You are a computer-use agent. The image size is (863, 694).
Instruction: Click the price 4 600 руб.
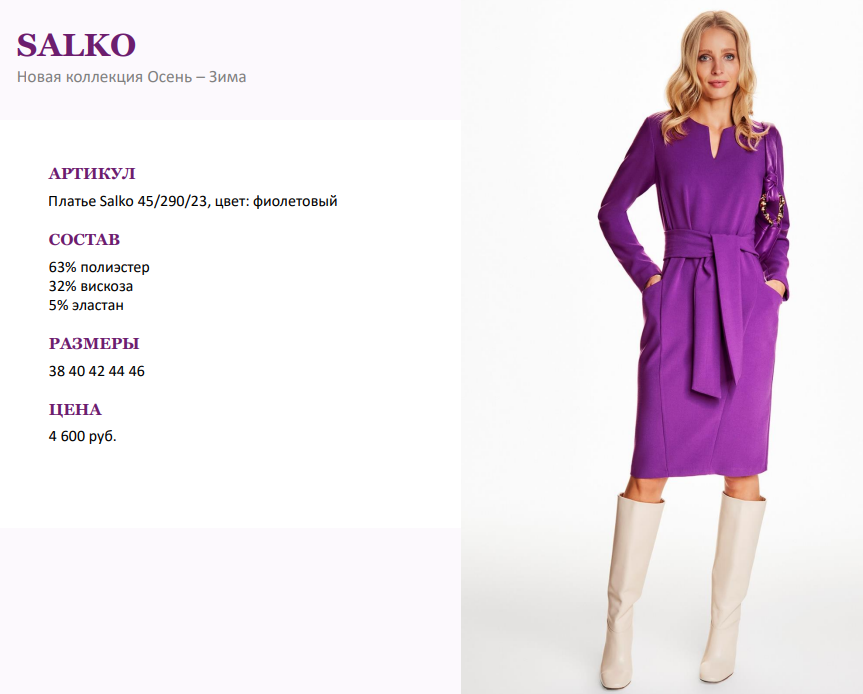tap(83, 436)
